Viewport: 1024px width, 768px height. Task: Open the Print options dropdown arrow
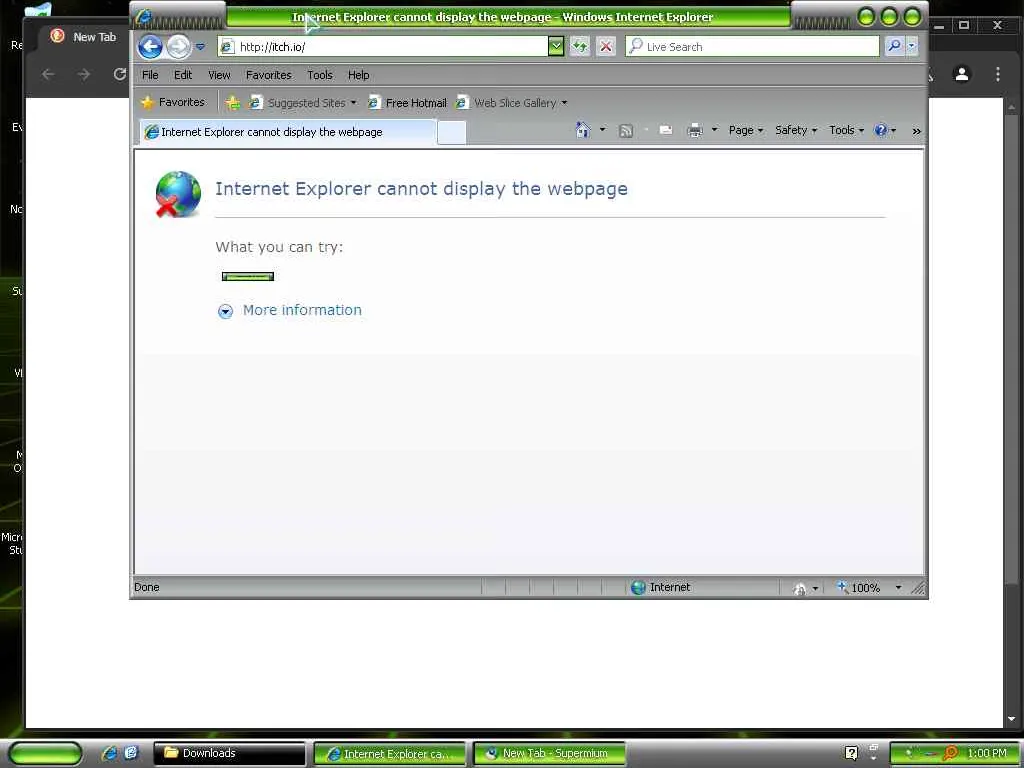[x=714, y=130]
